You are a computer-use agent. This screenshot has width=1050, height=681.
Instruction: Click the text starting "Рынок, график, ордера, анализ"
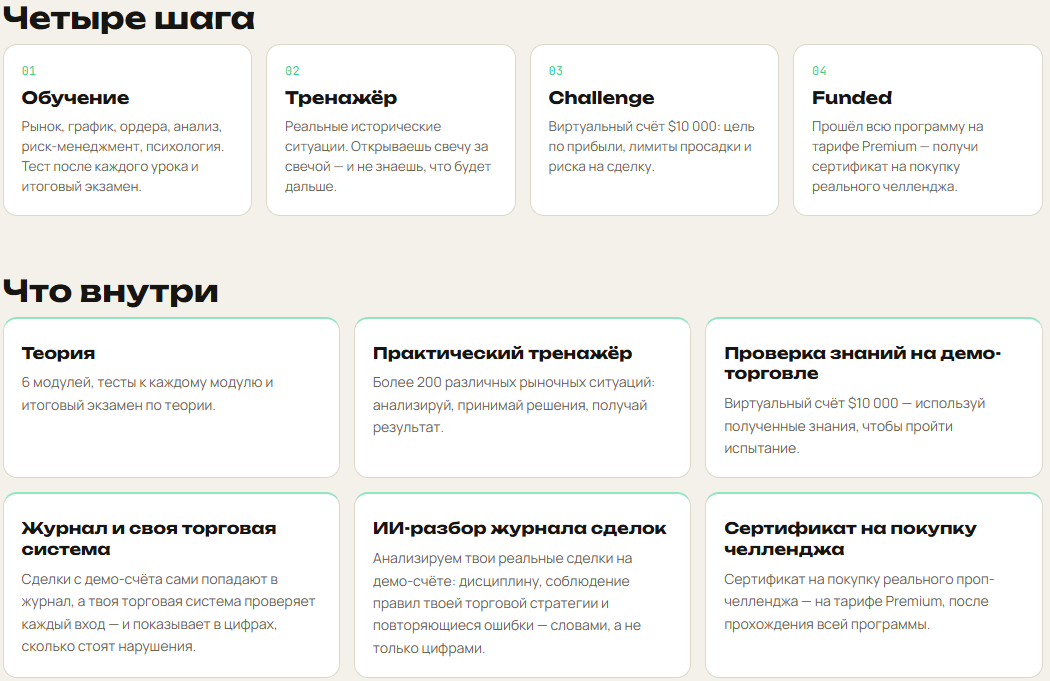pyautogui.click(x=123, y=156)
